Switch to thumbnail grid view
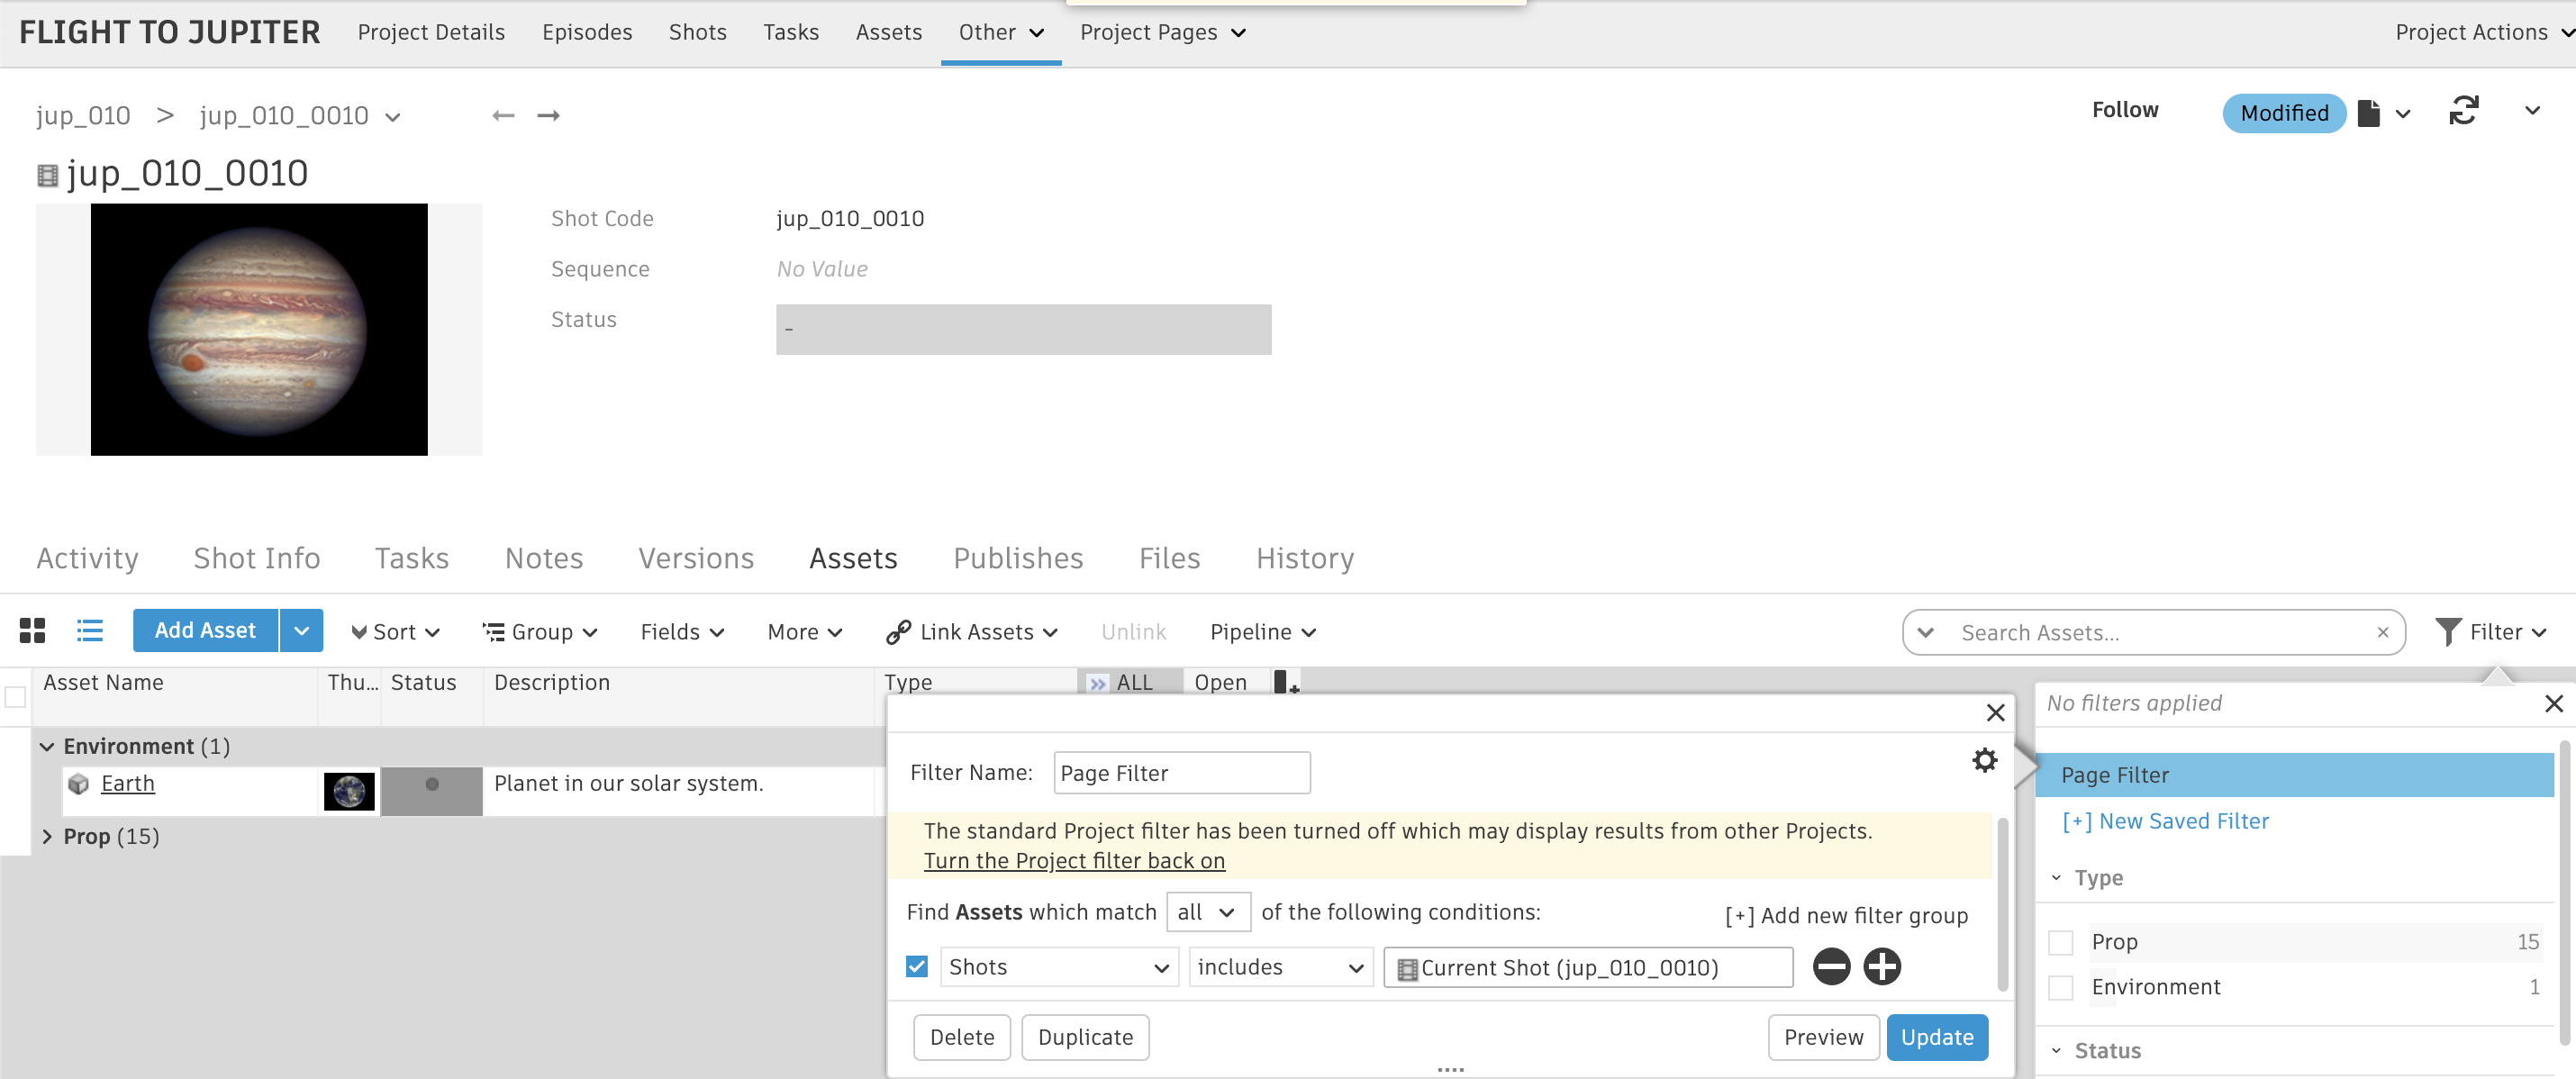2576x1079 pixels. pyautogui.click(x=32, y=631)
